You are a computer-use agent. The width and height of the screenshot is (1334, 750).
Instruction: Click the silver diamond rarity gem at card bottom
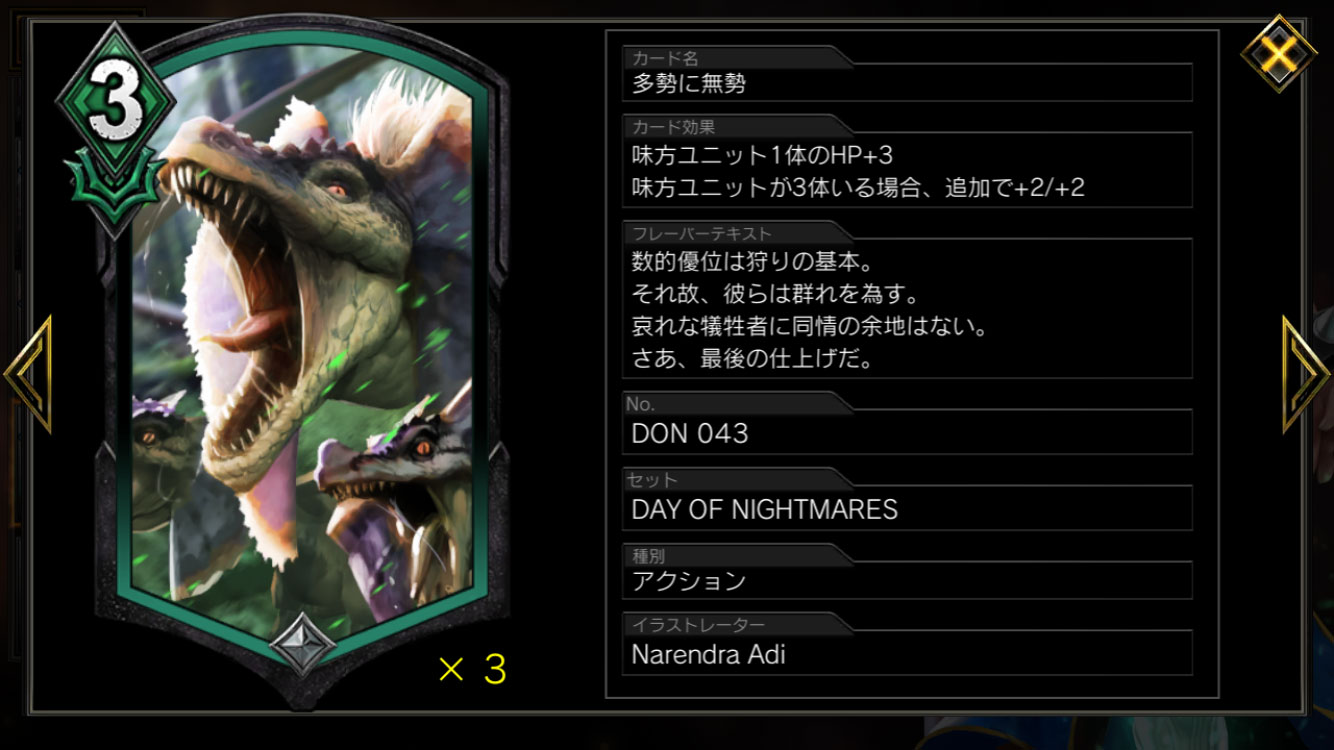point(302,643)
